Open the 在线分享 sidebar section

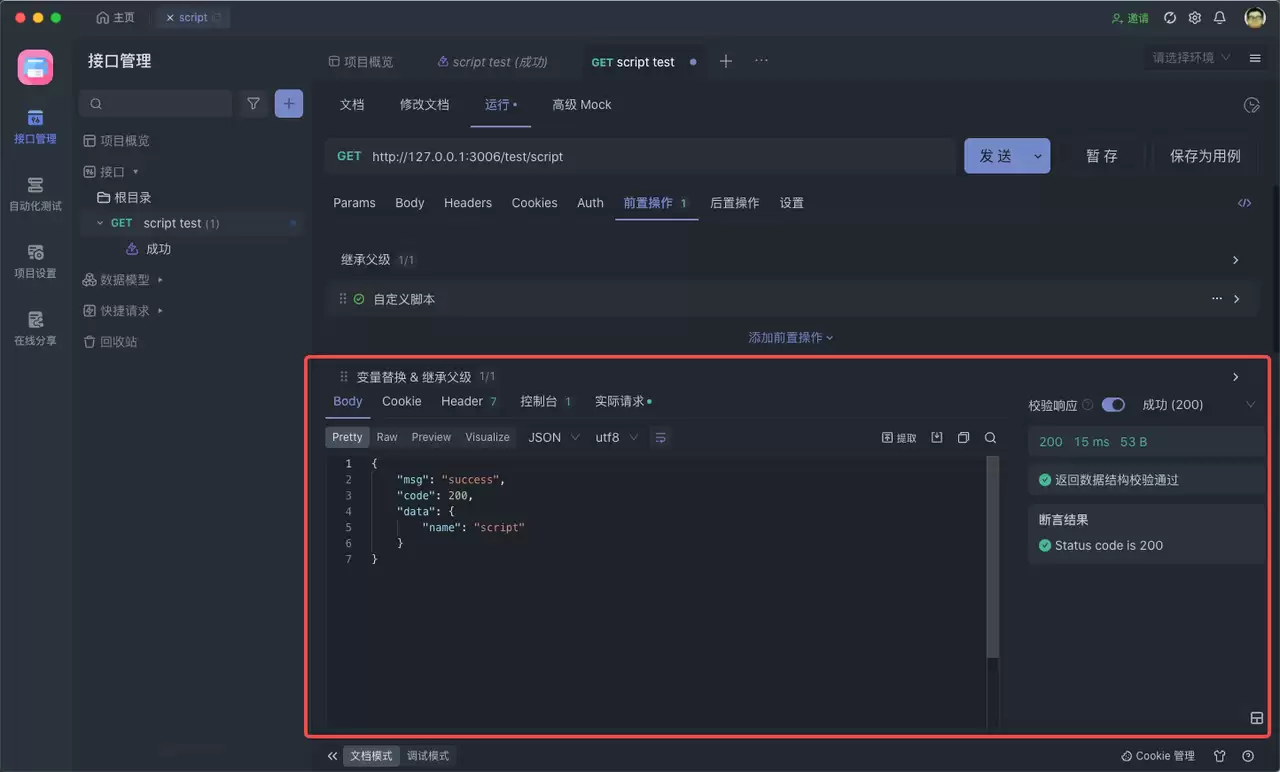[x=35, y=329]
